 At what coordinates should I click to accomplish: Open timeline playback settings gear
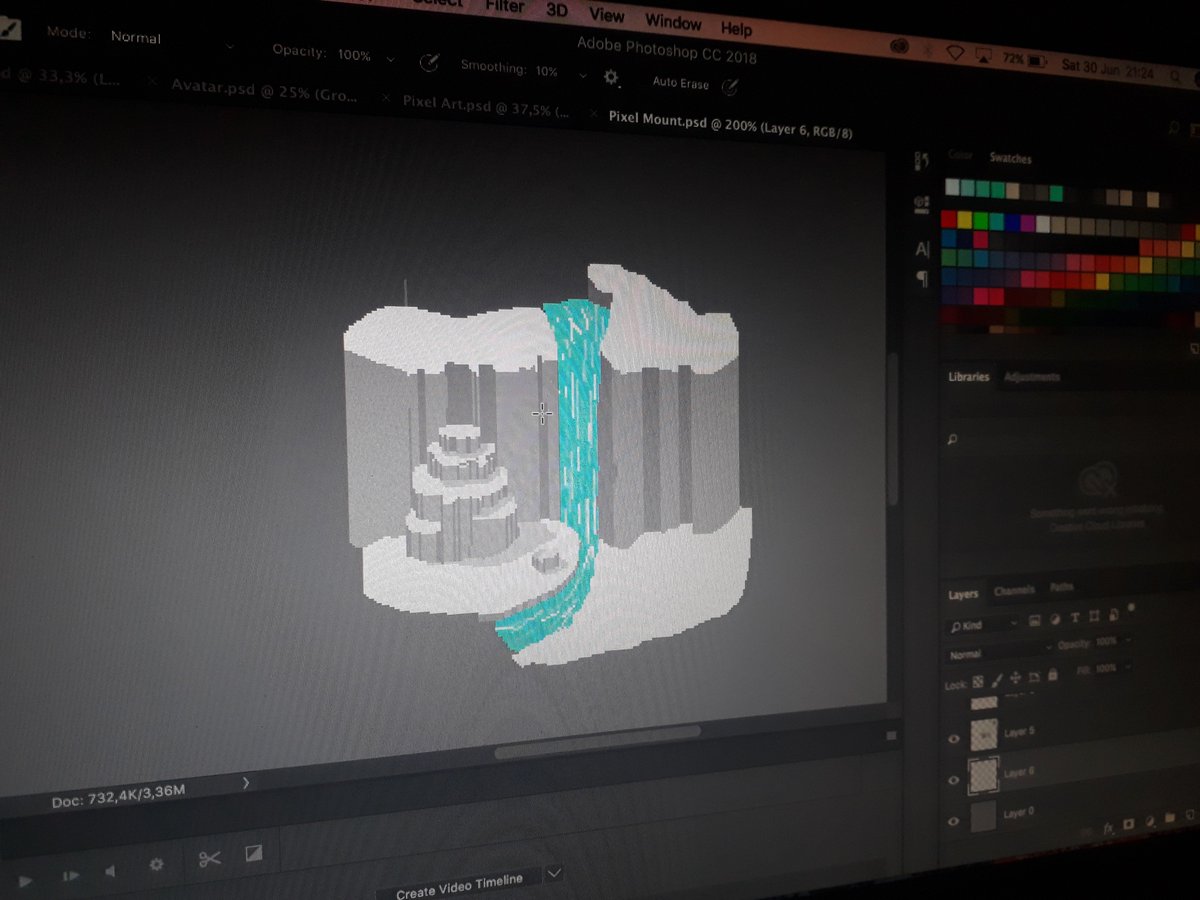tap(157, 865)
